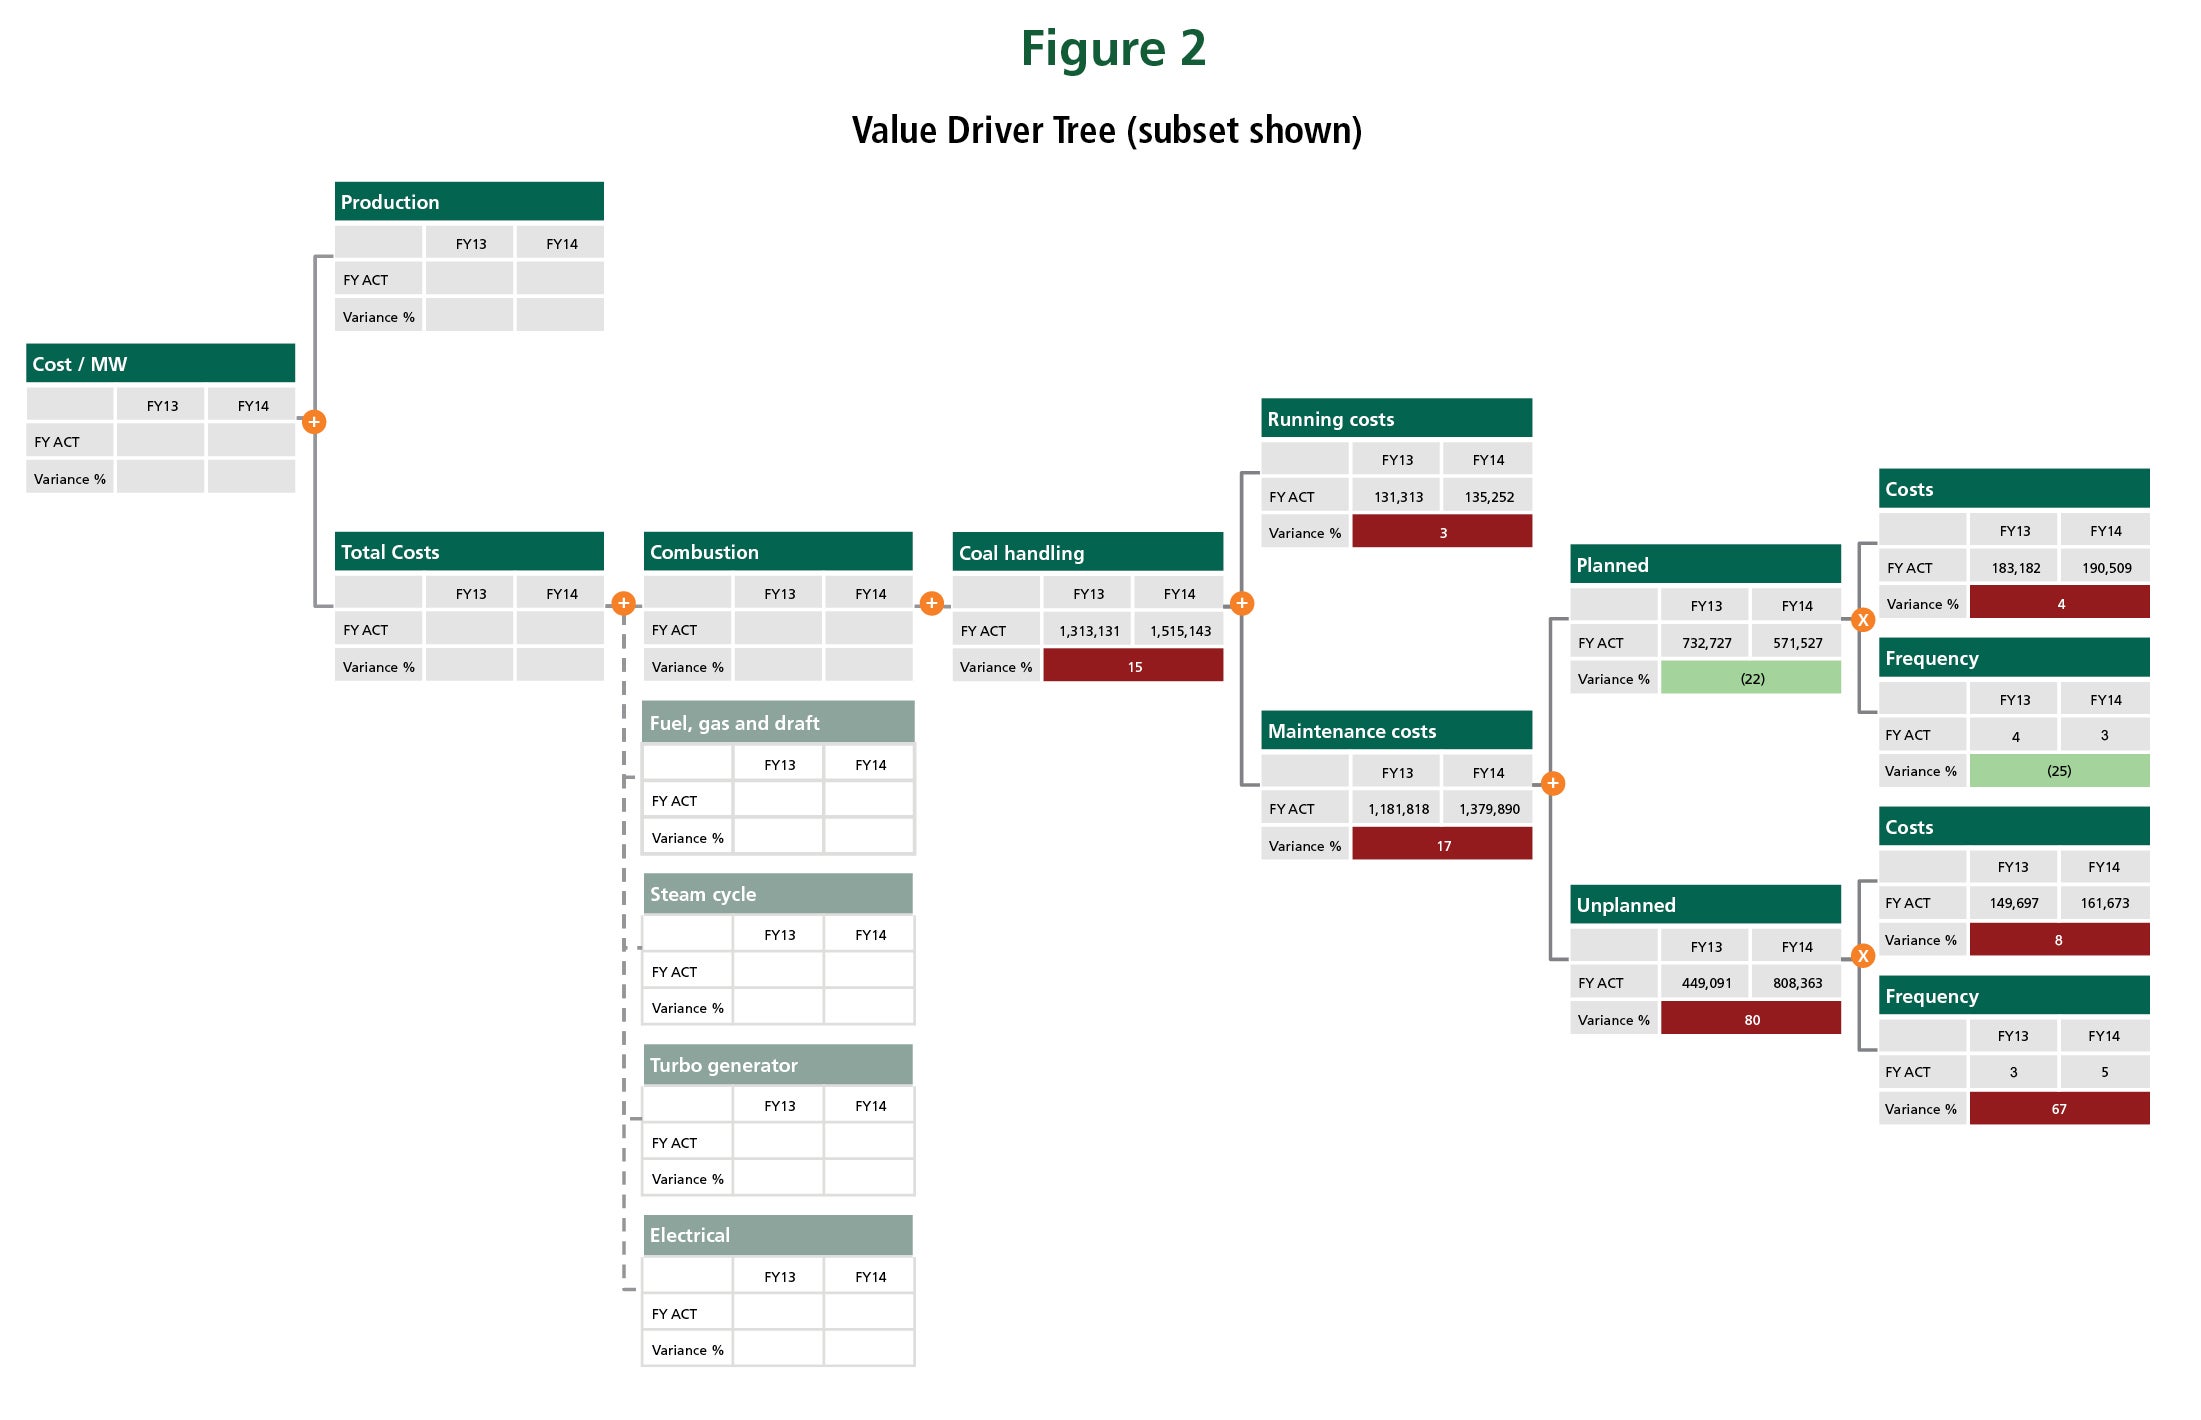
Task: Click the green Planned variance cell (22)
Action: 1750,678
